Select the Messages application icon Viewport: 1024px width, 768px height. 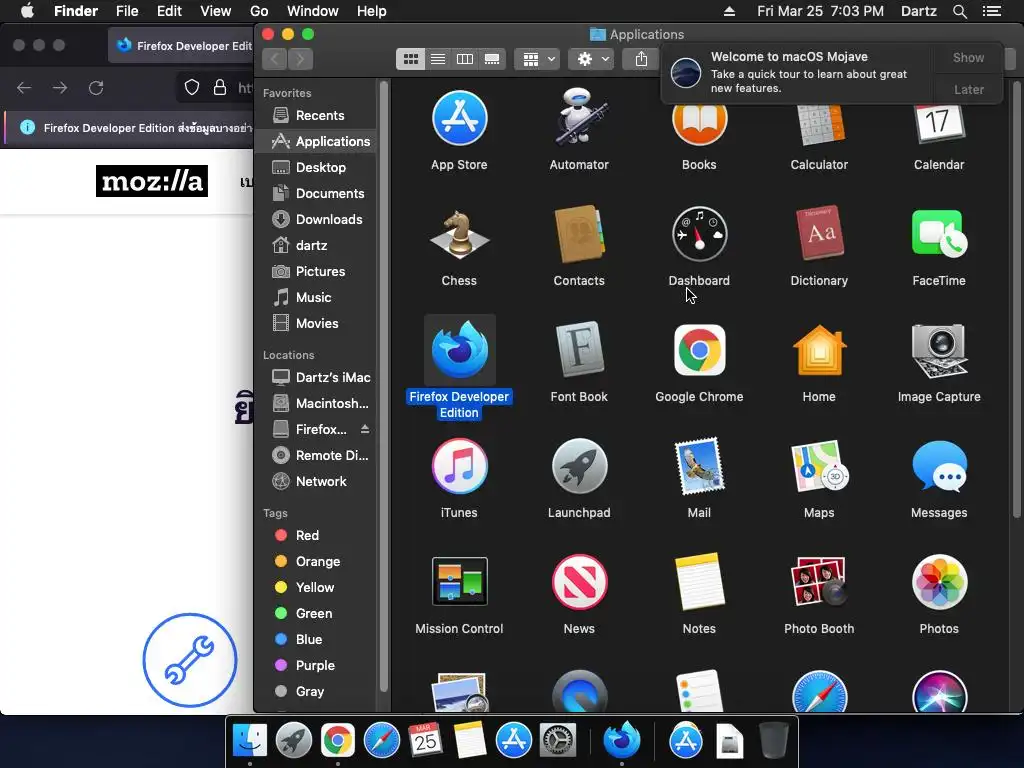click(938, 466)
